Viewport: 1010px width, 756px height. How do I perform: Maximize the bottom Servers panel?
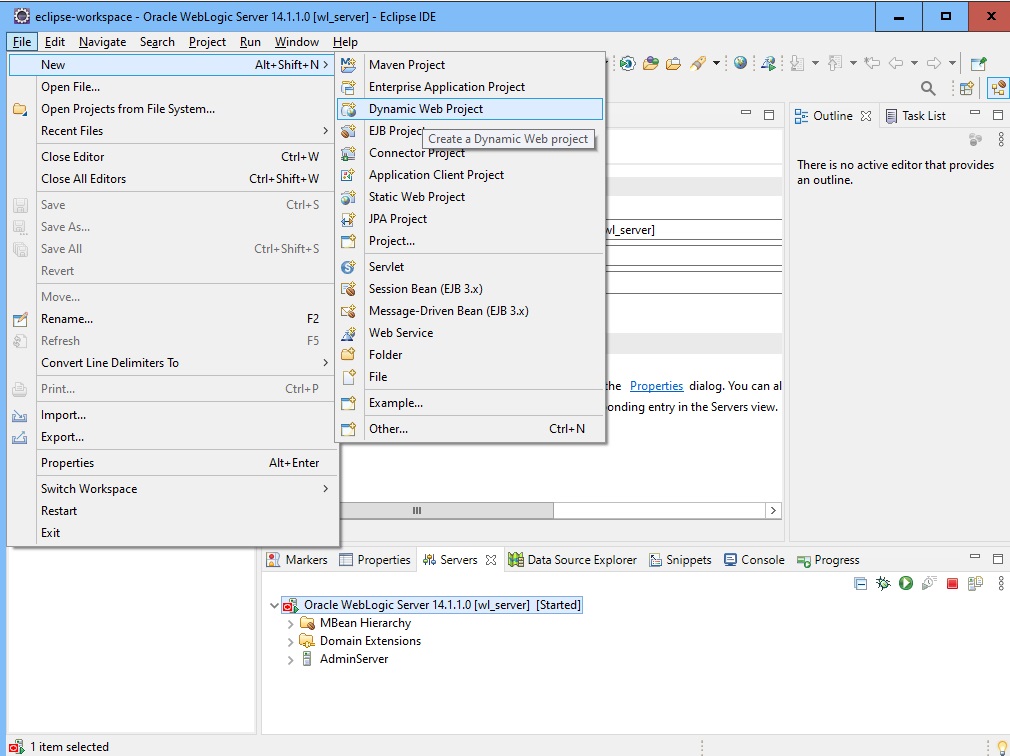click(998, 558)
